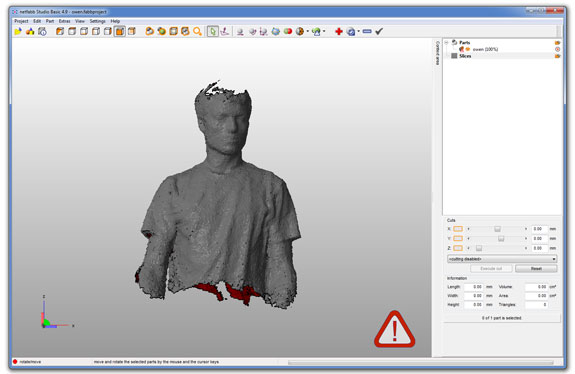The height and width of the screenshot is (374, 575).
Task: Click the last view cube before zoom icons
Action: [132, 32]
